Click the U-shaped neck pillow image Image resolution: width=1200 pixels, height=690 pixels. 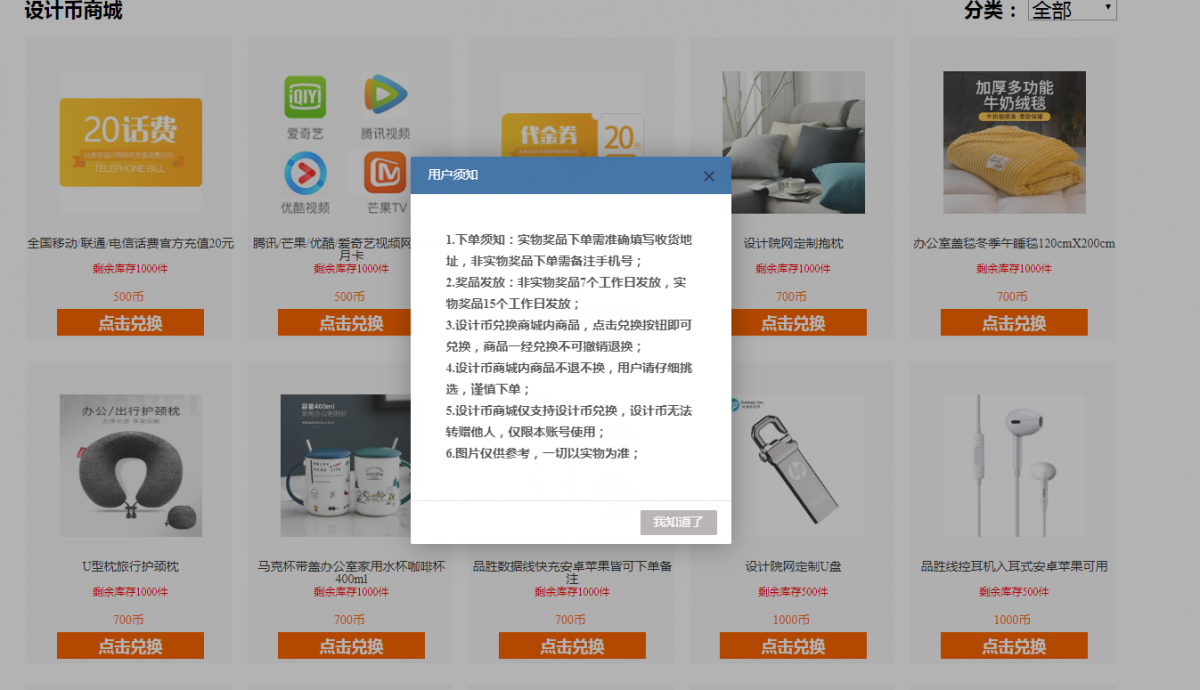point(131,465)
